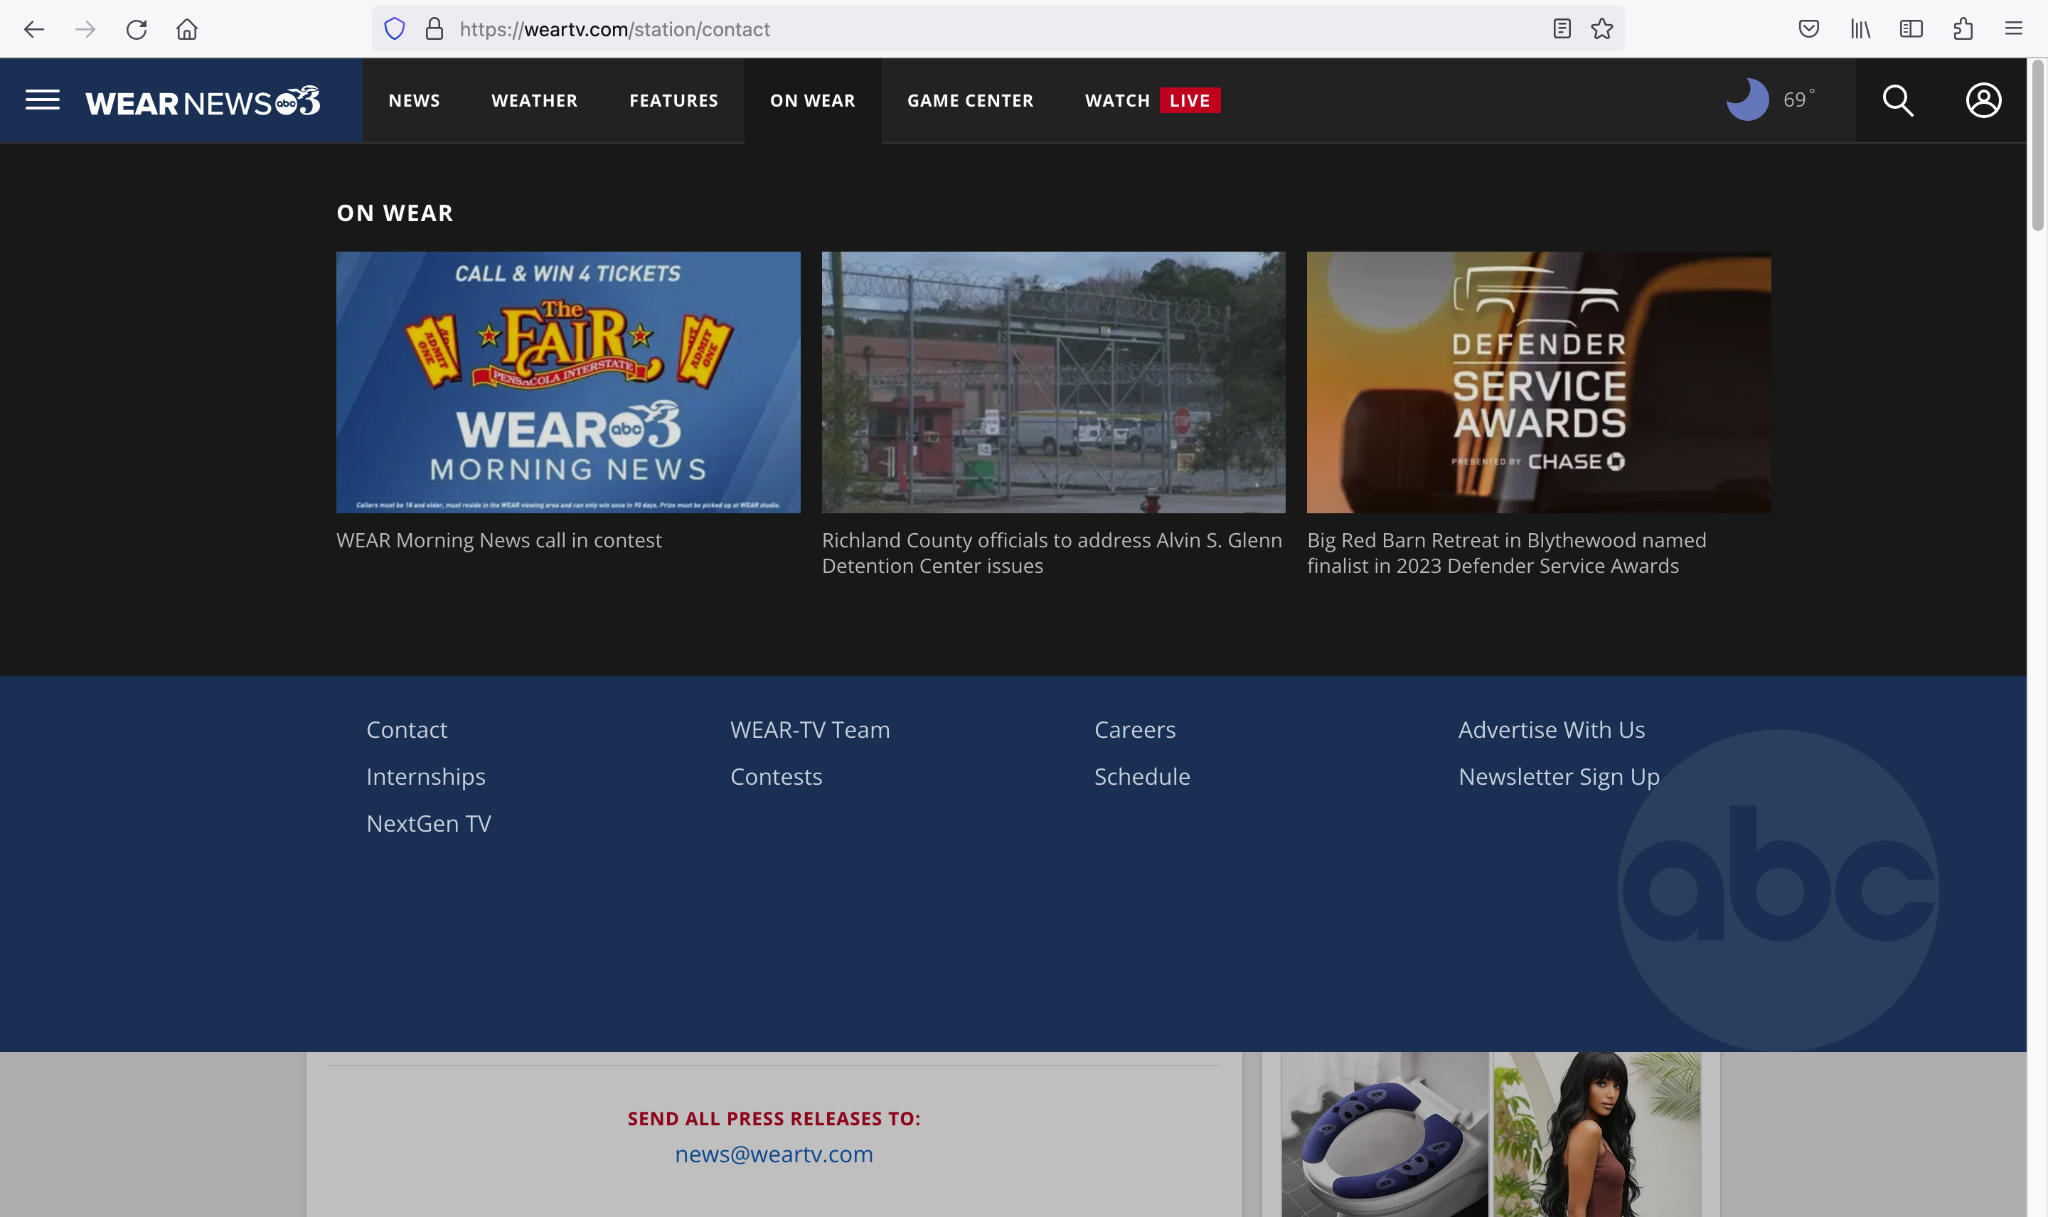The image size is (2048, 1217).
Task: Open the WEAR Morning News contest thumbnail
Action: click(x=568, y=382)
